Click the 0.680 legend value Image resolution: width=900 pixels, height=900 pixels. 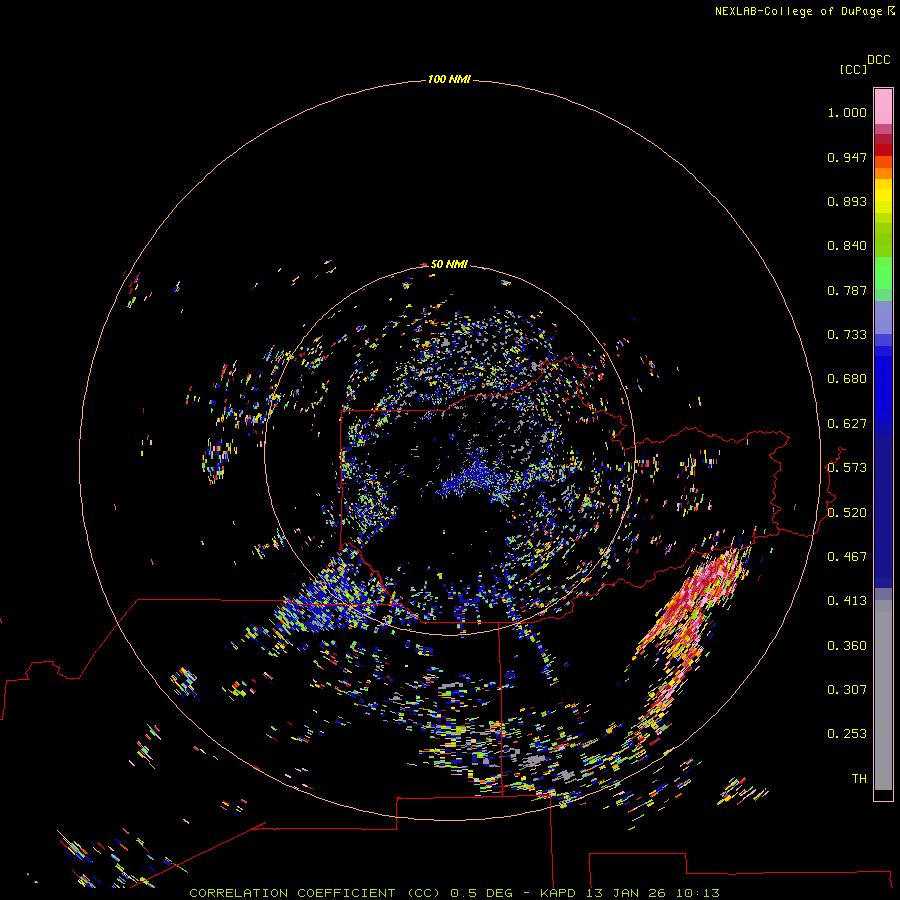(x=847, y=379)
